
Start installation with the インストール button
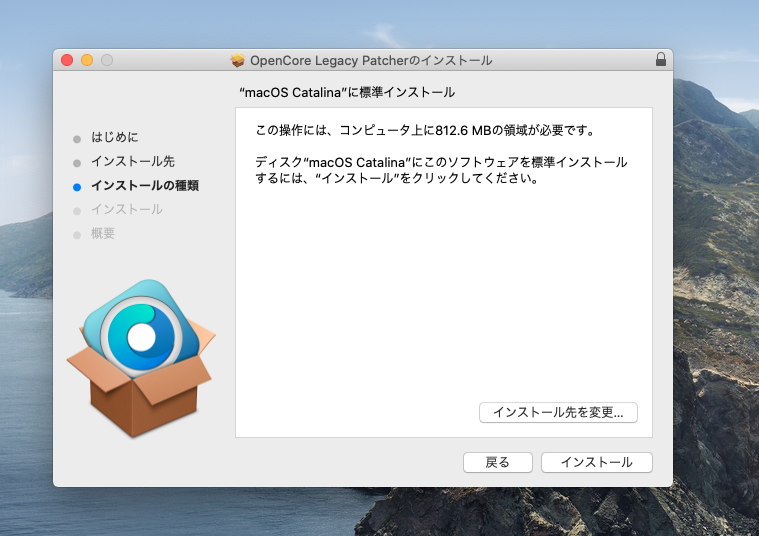pyautogui.click(x=596, y=462)
